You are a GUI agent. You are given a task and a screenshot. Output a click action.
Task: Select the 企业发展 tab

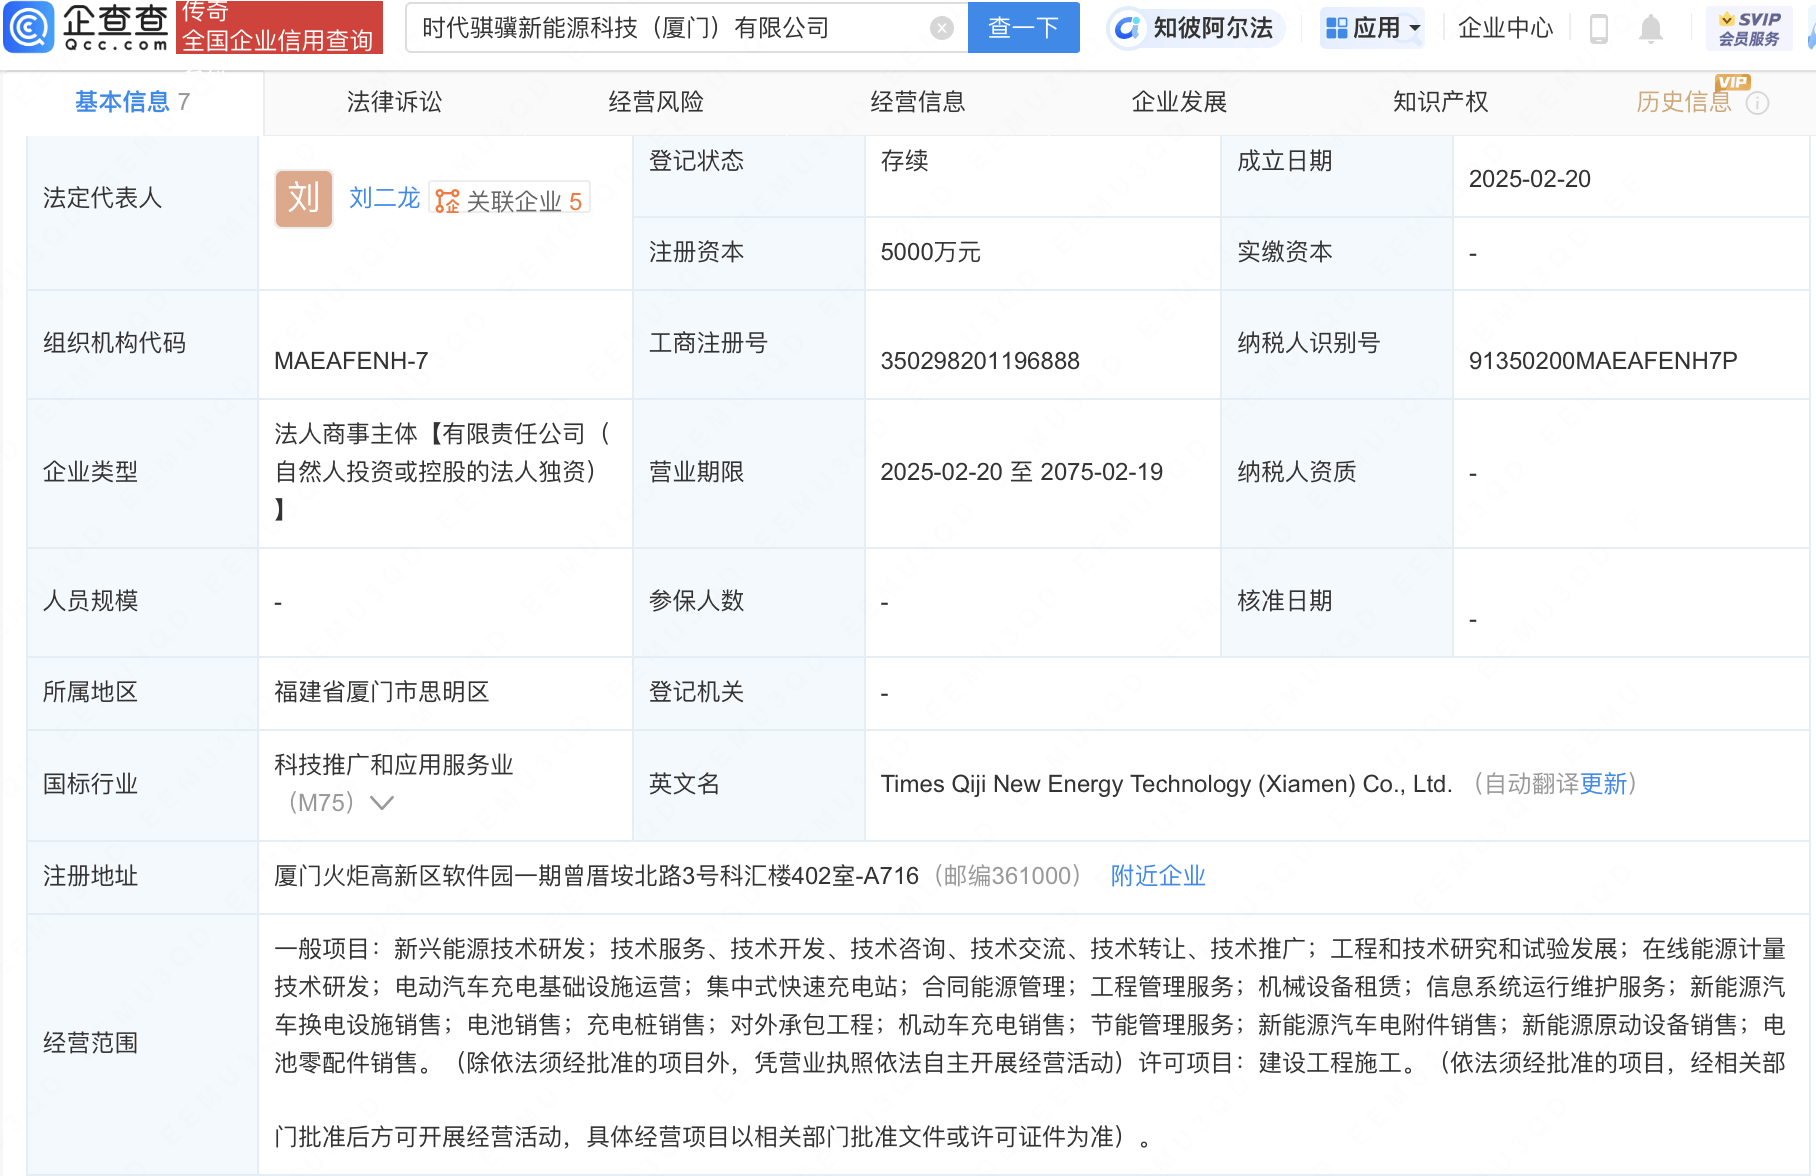point(1179,102)
